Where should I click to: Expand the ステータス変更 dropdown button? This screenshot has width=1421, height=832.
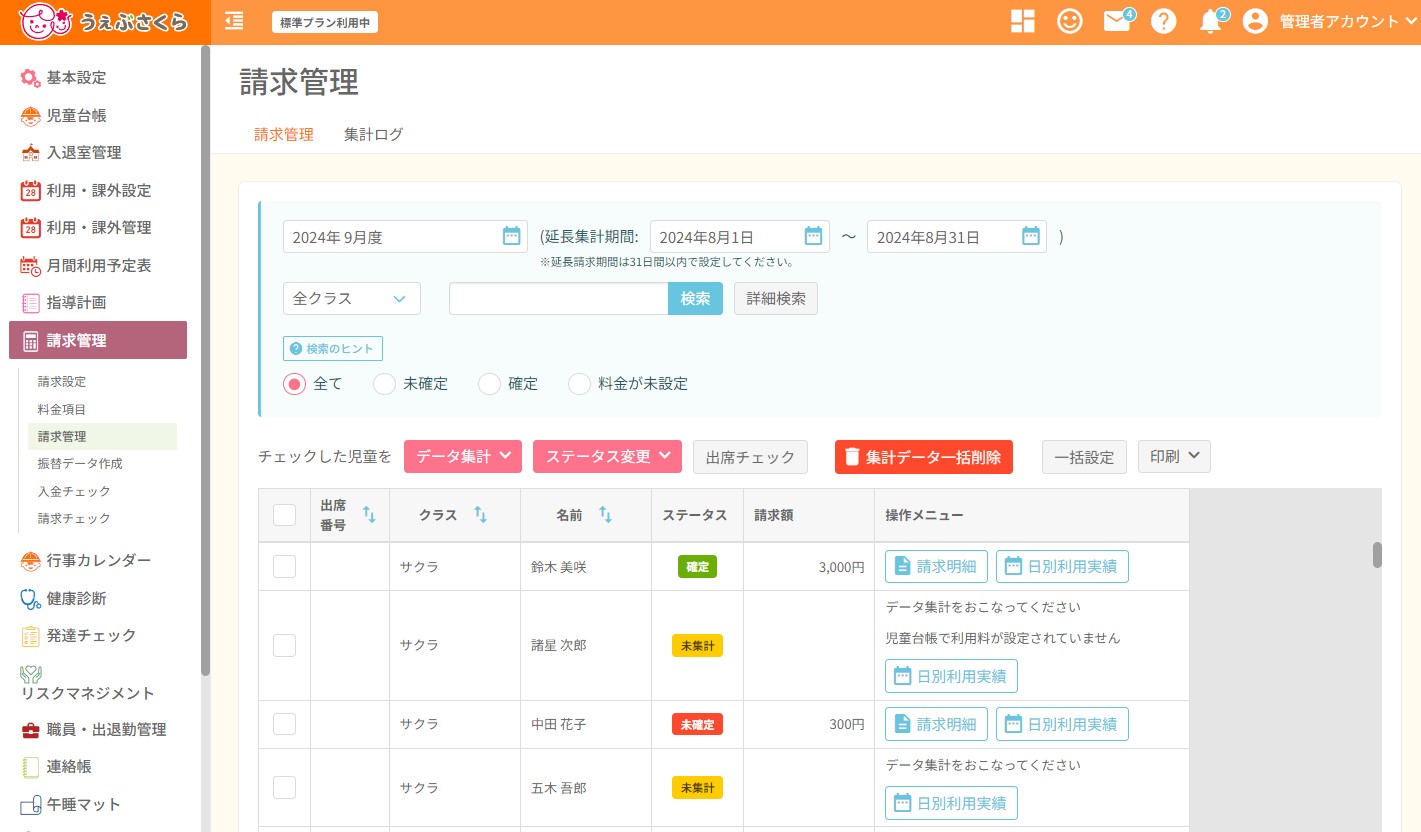pyautogui.click(x=608, y=456)
